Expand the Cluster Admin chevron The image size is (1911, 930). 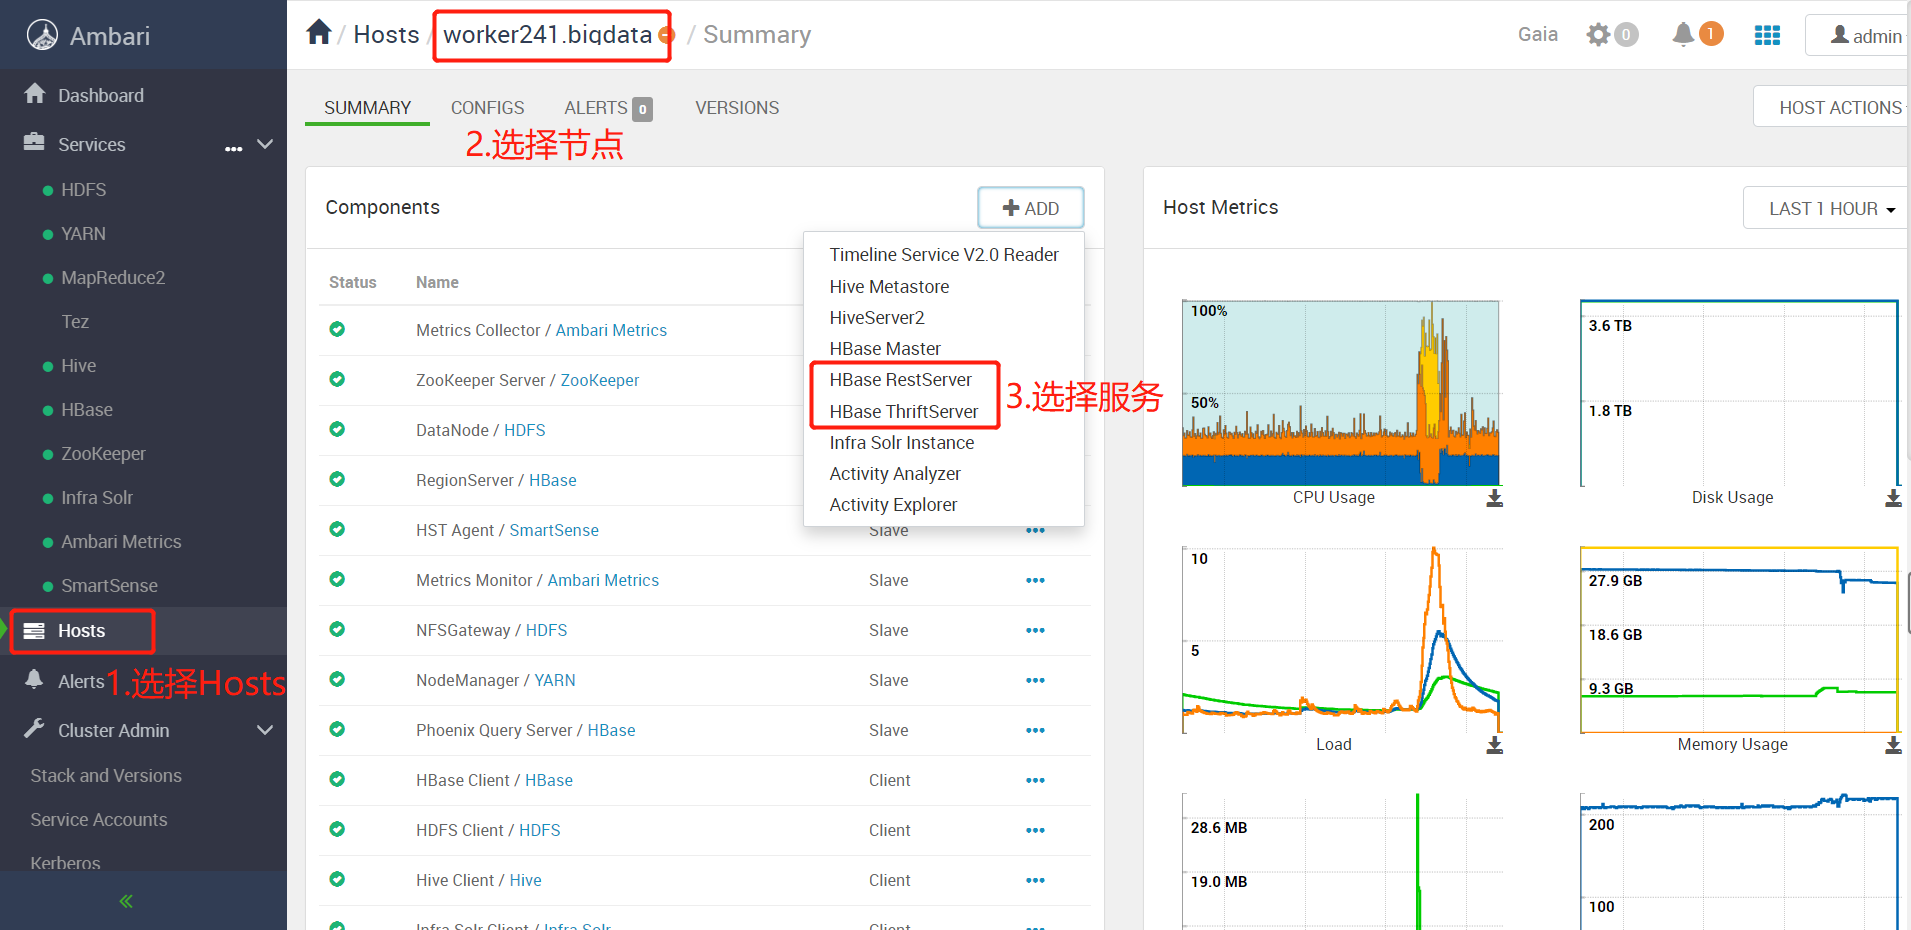click(265, 730)
